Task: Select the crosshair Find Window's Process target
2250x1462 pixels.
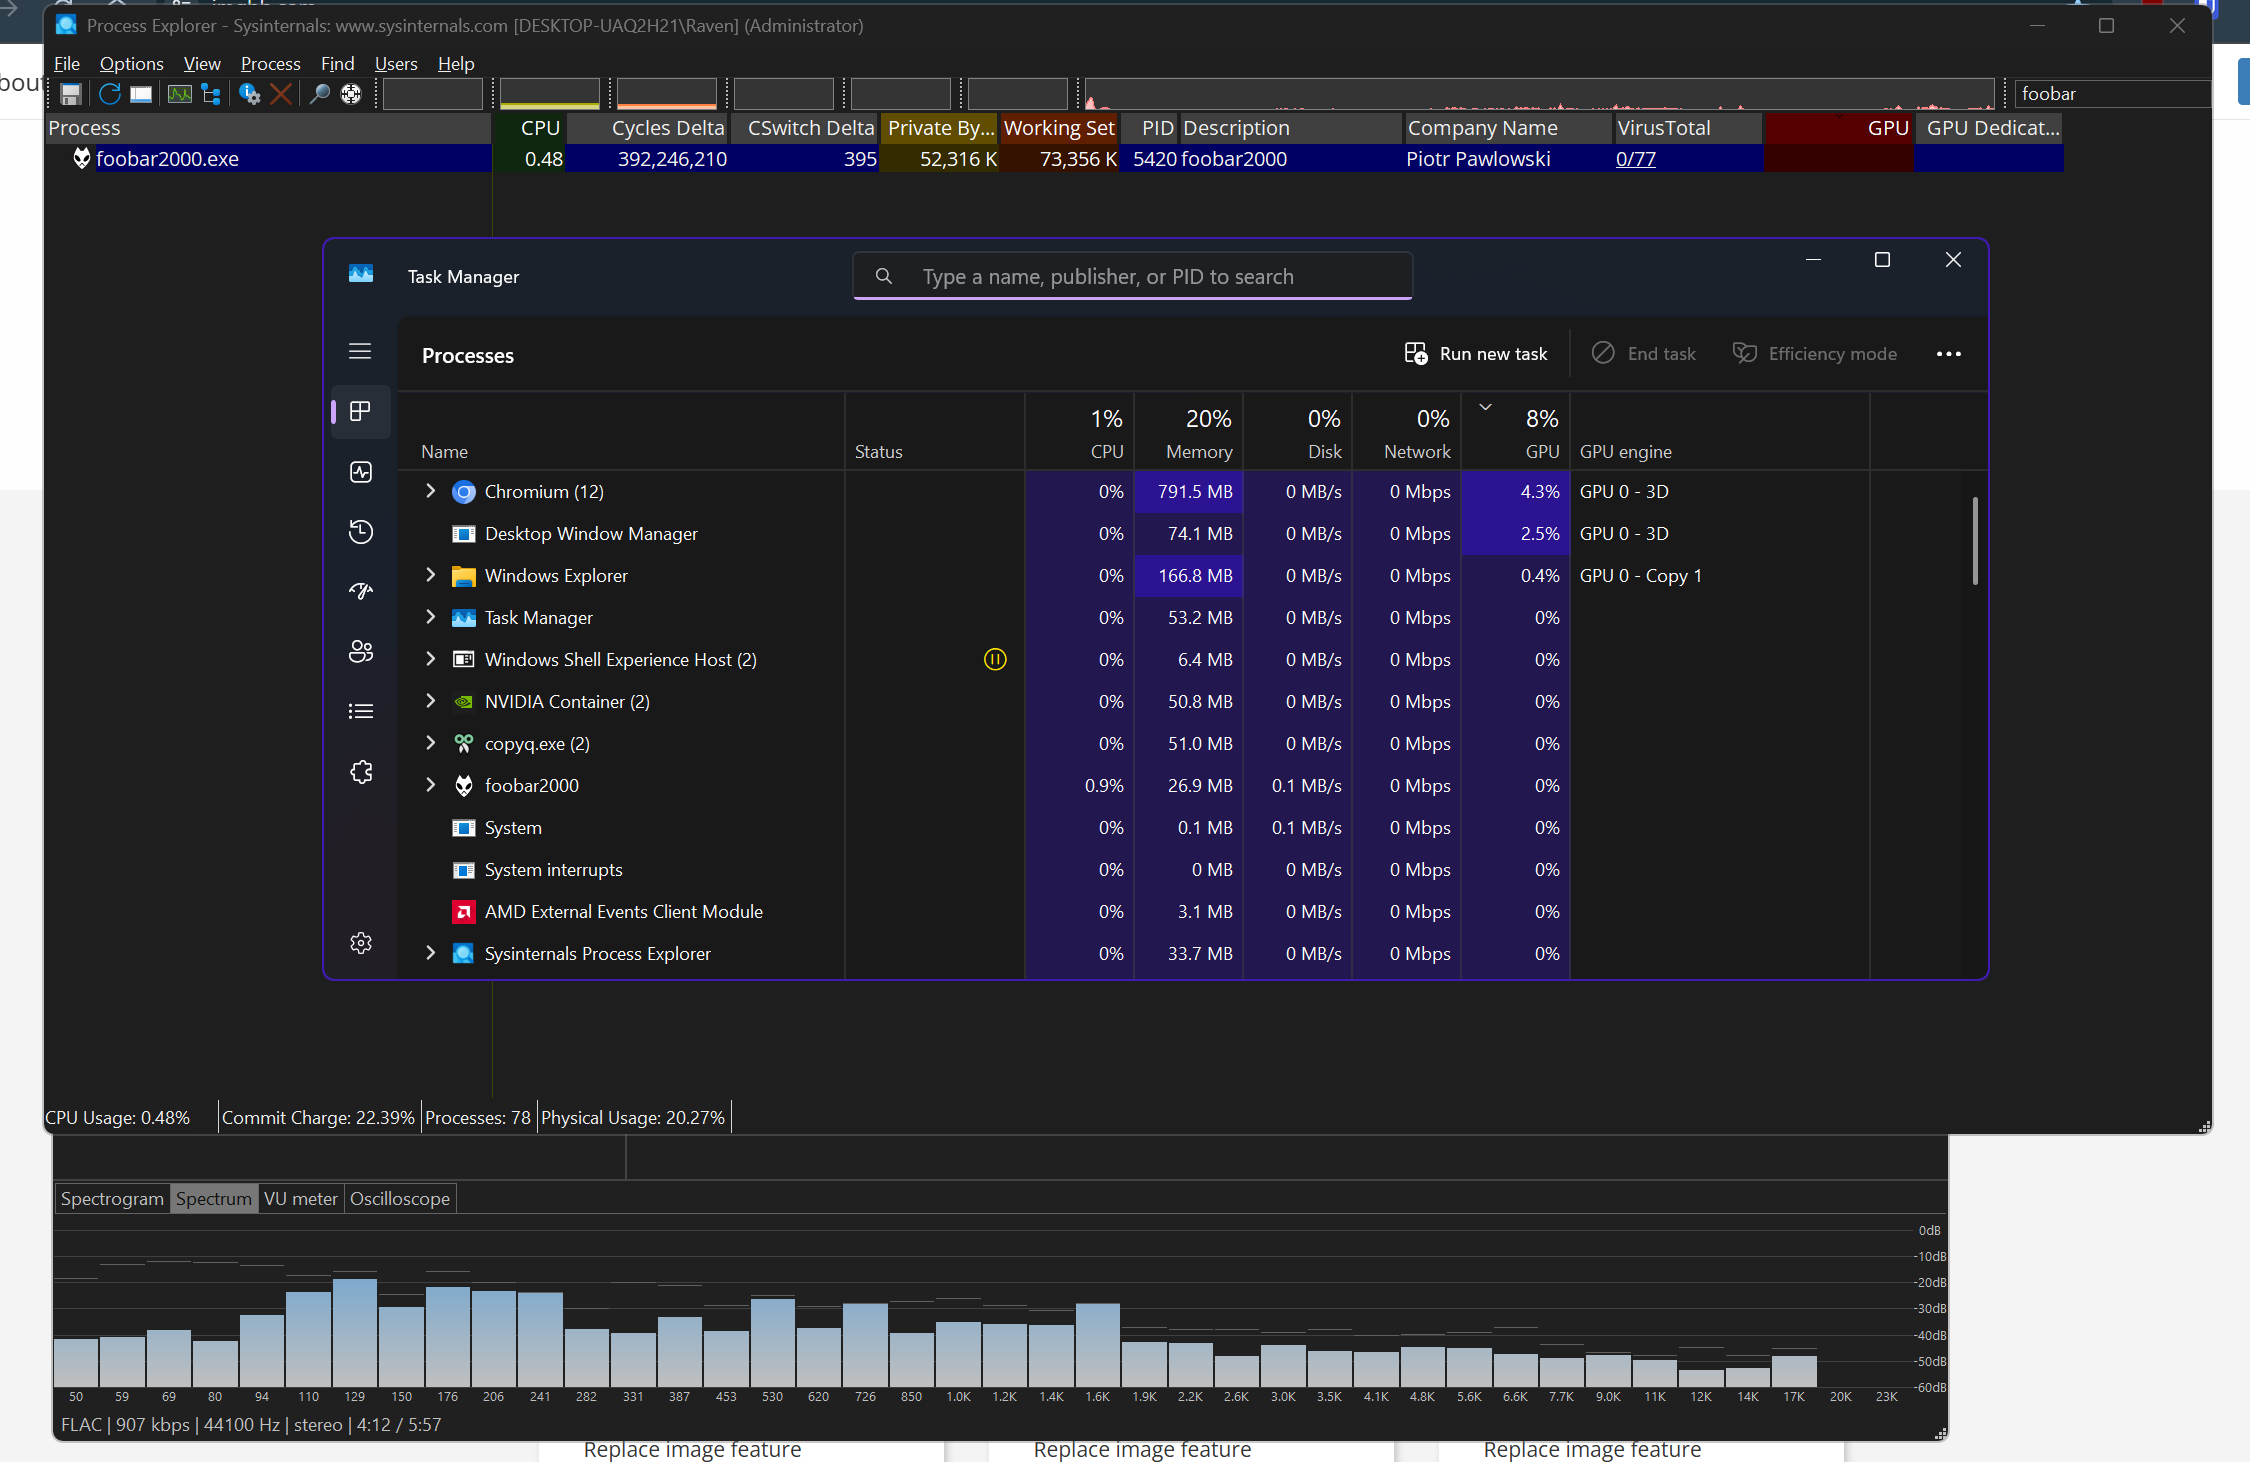Action: (351, 94)
